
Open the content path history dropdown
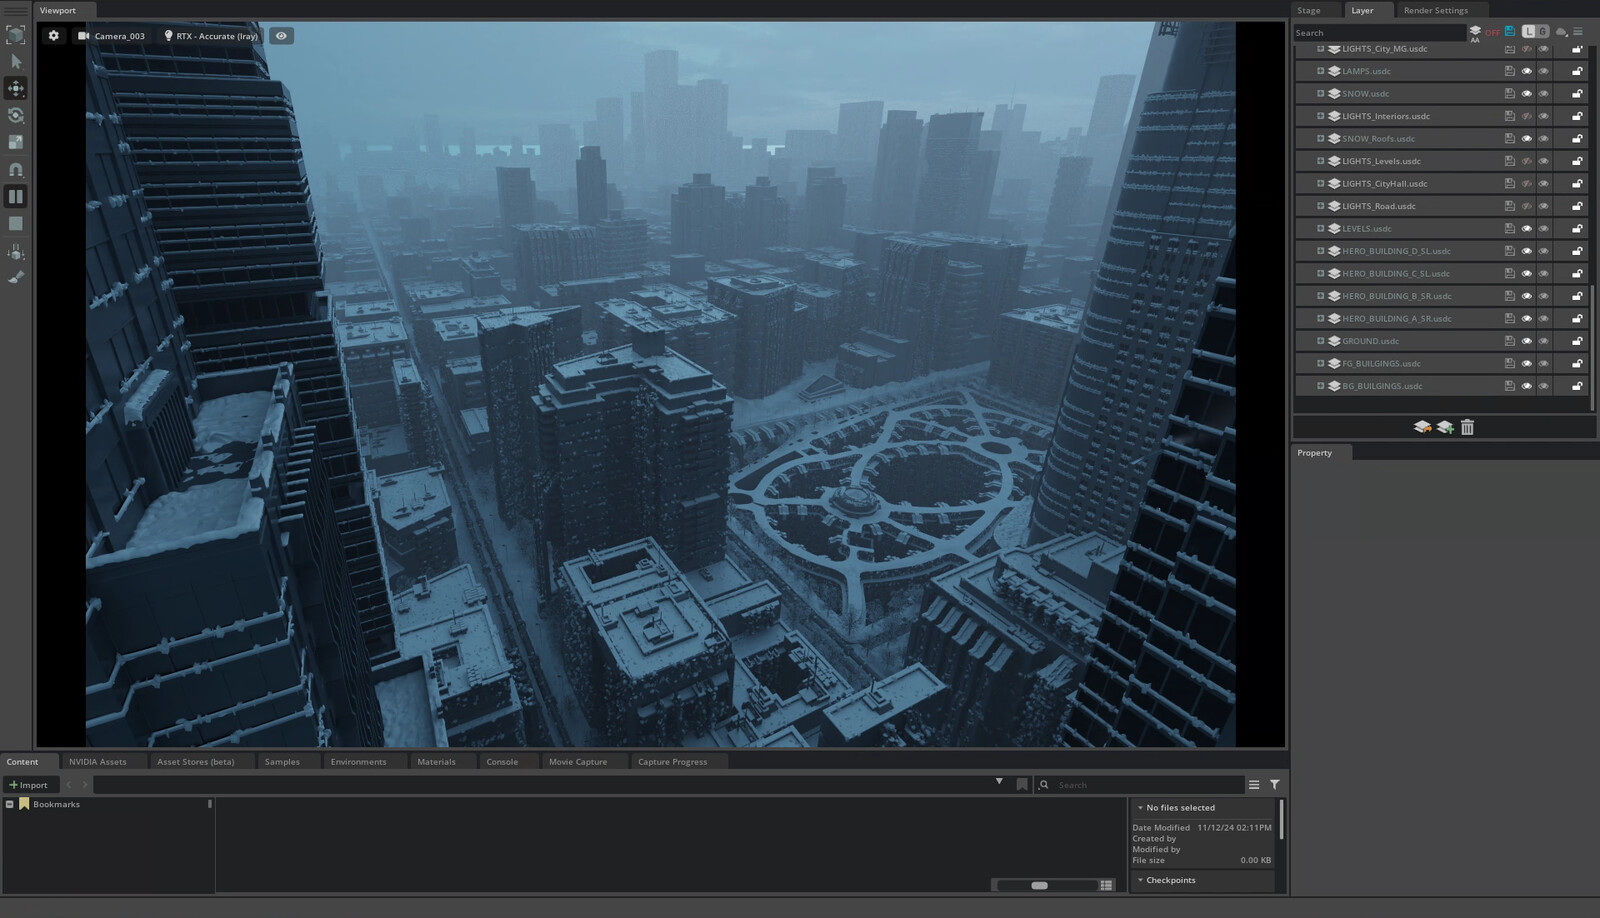coord(999,782)
